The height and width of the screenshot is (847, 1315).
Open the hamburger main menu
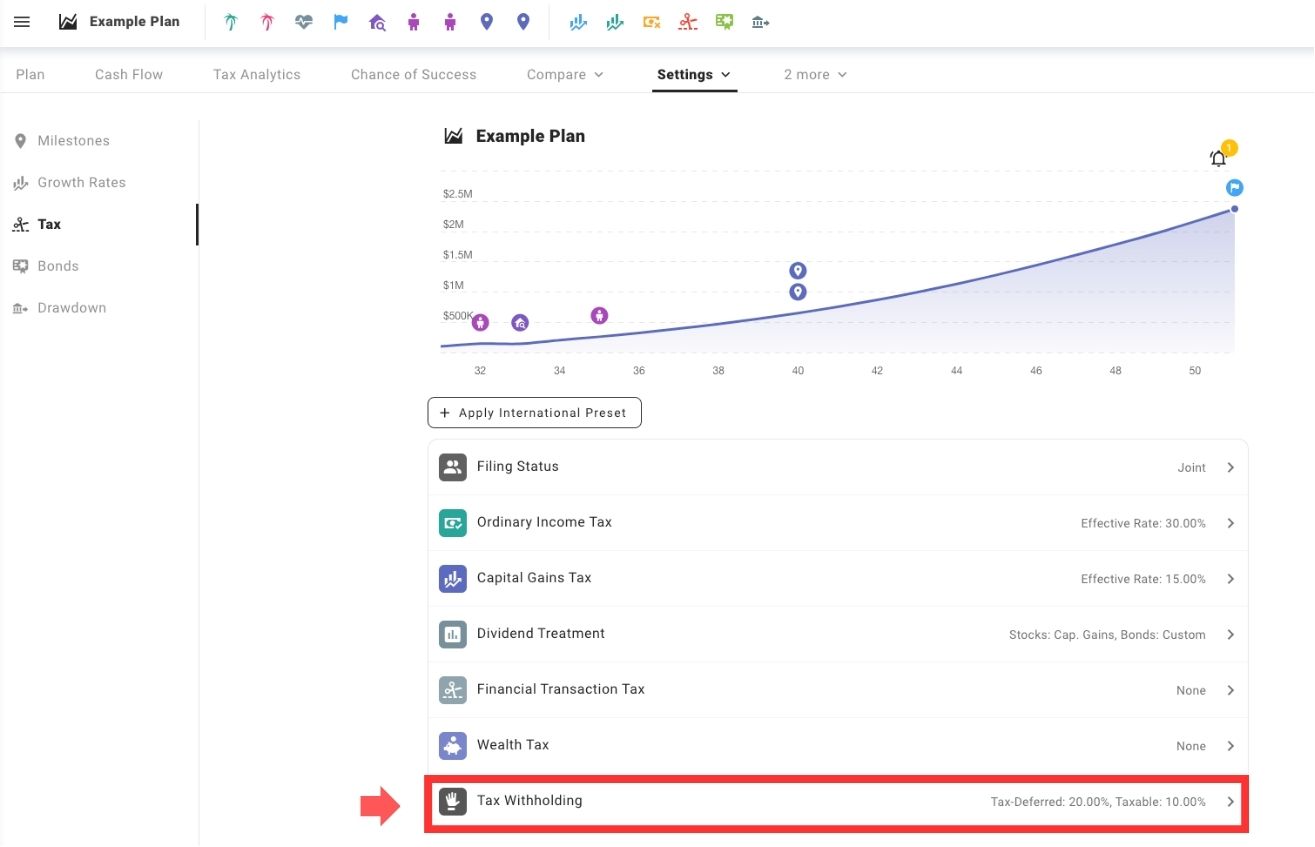click(x=22, y=22)
